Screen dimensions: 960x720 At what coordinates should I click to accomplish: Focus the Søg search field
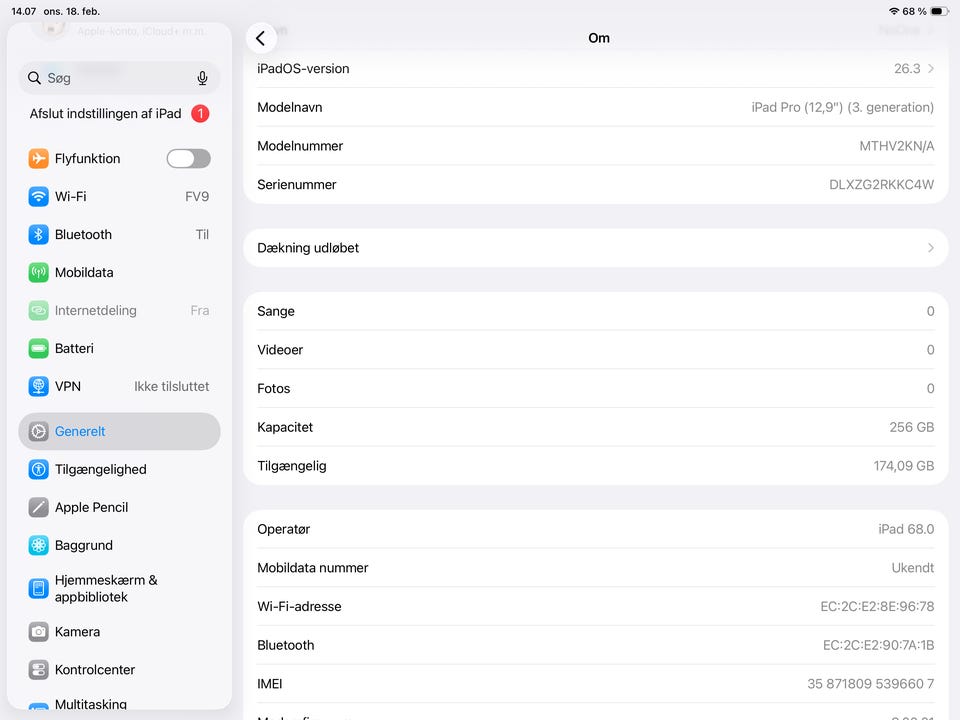click(x=119, y=78)
